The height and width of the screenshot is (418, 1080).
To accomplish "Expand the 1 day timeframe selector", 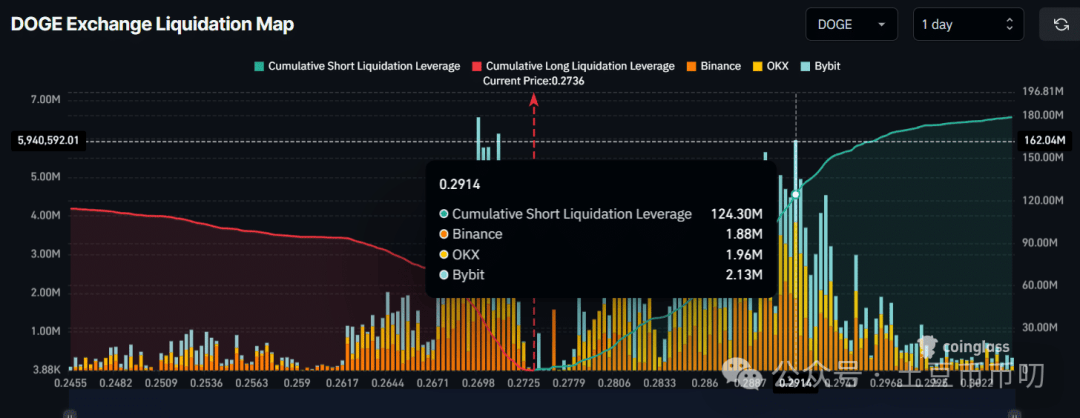I will click(x=968, y=24).
